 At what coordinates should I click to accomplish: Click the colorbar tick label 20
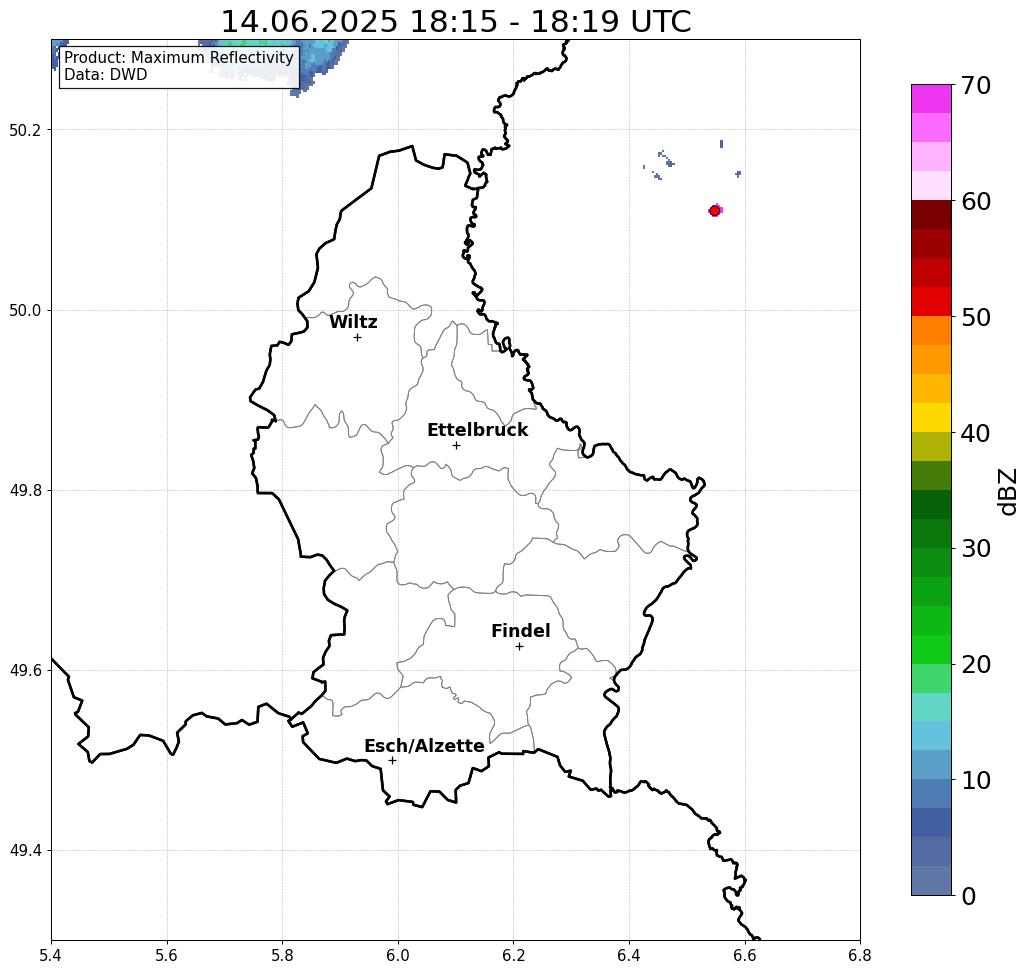click(976, 664)
